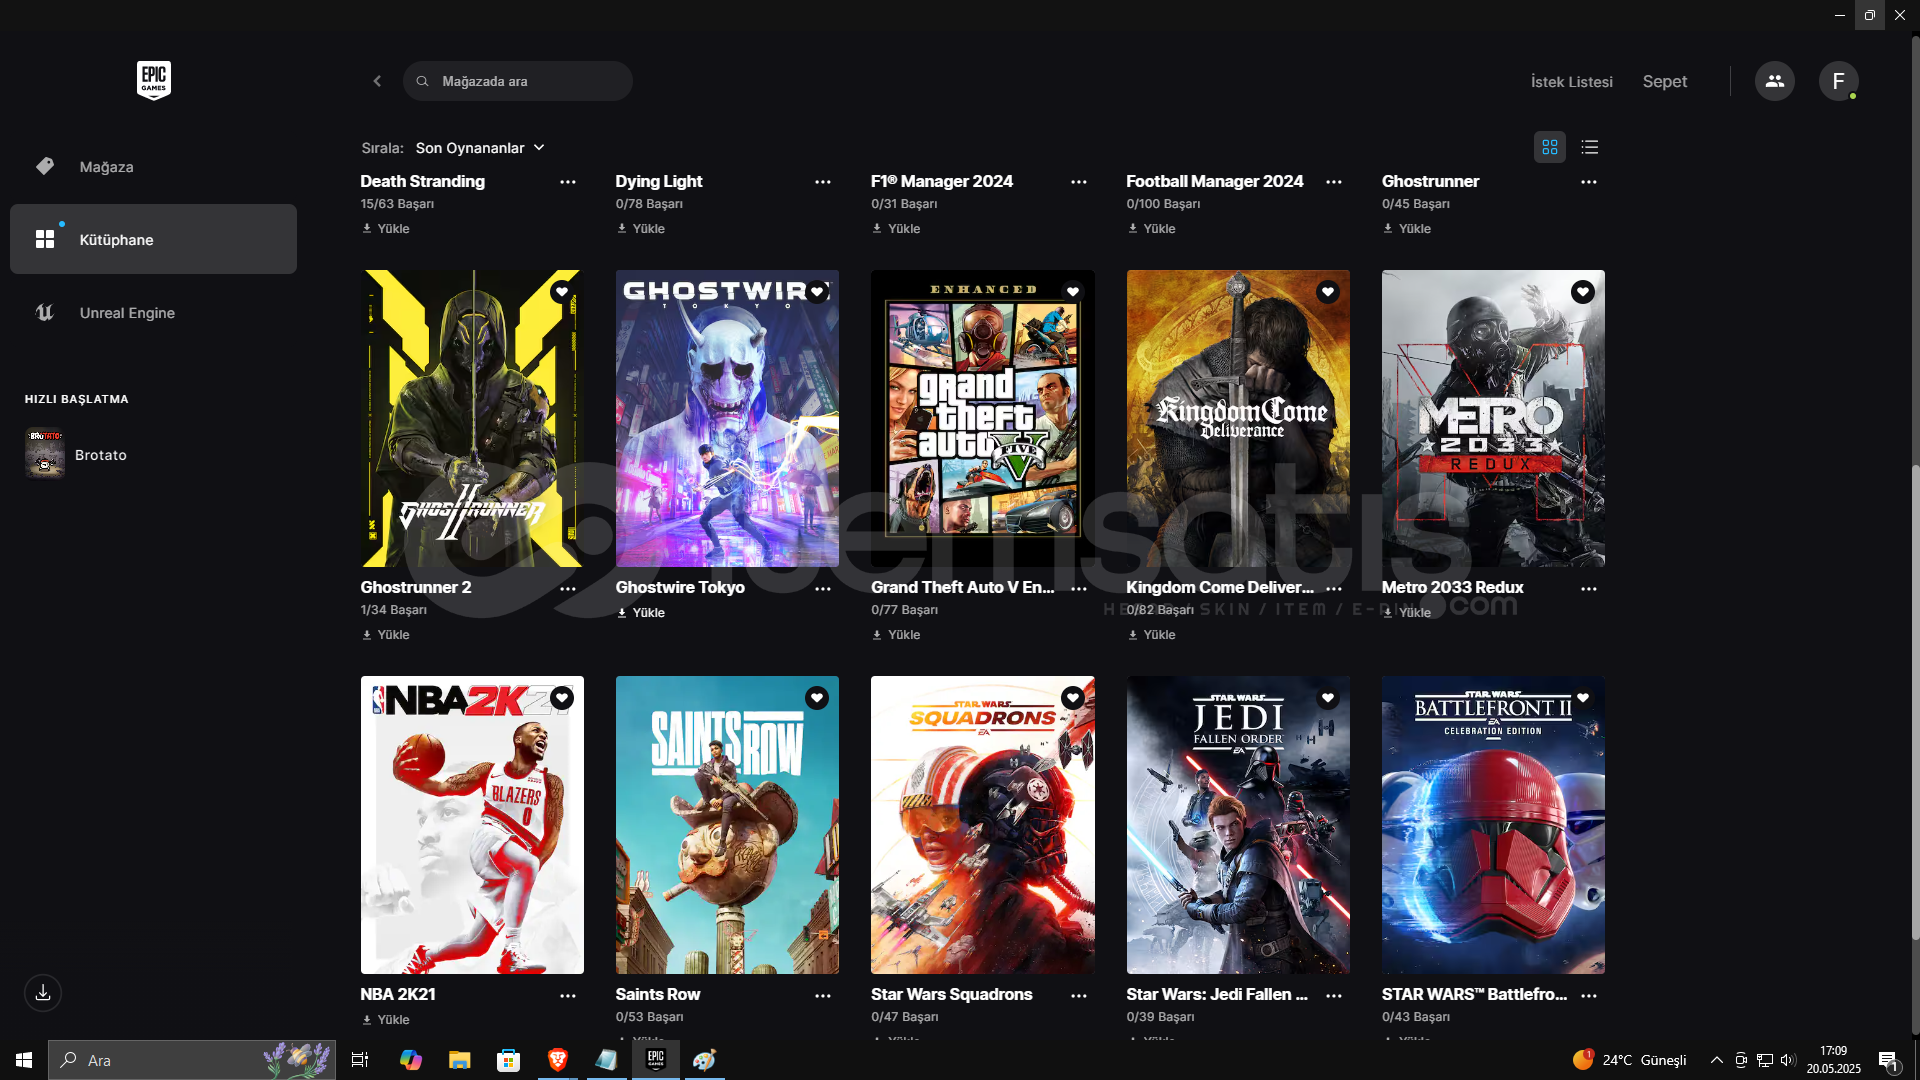Viewport: 1920px width, 1080px height.
Task: Open F1 Manager 2024 options menu
Action: click(x=1079, y=182)
